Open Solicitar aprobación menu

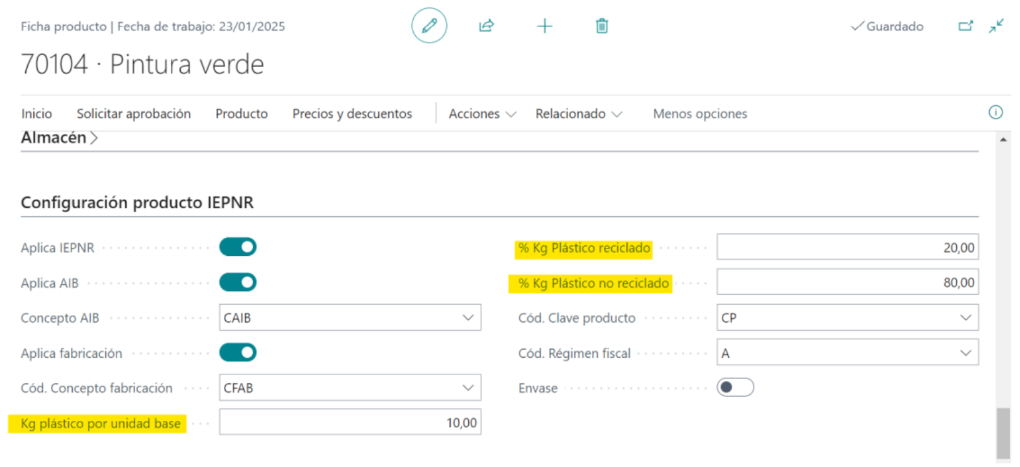coord(133,114)
